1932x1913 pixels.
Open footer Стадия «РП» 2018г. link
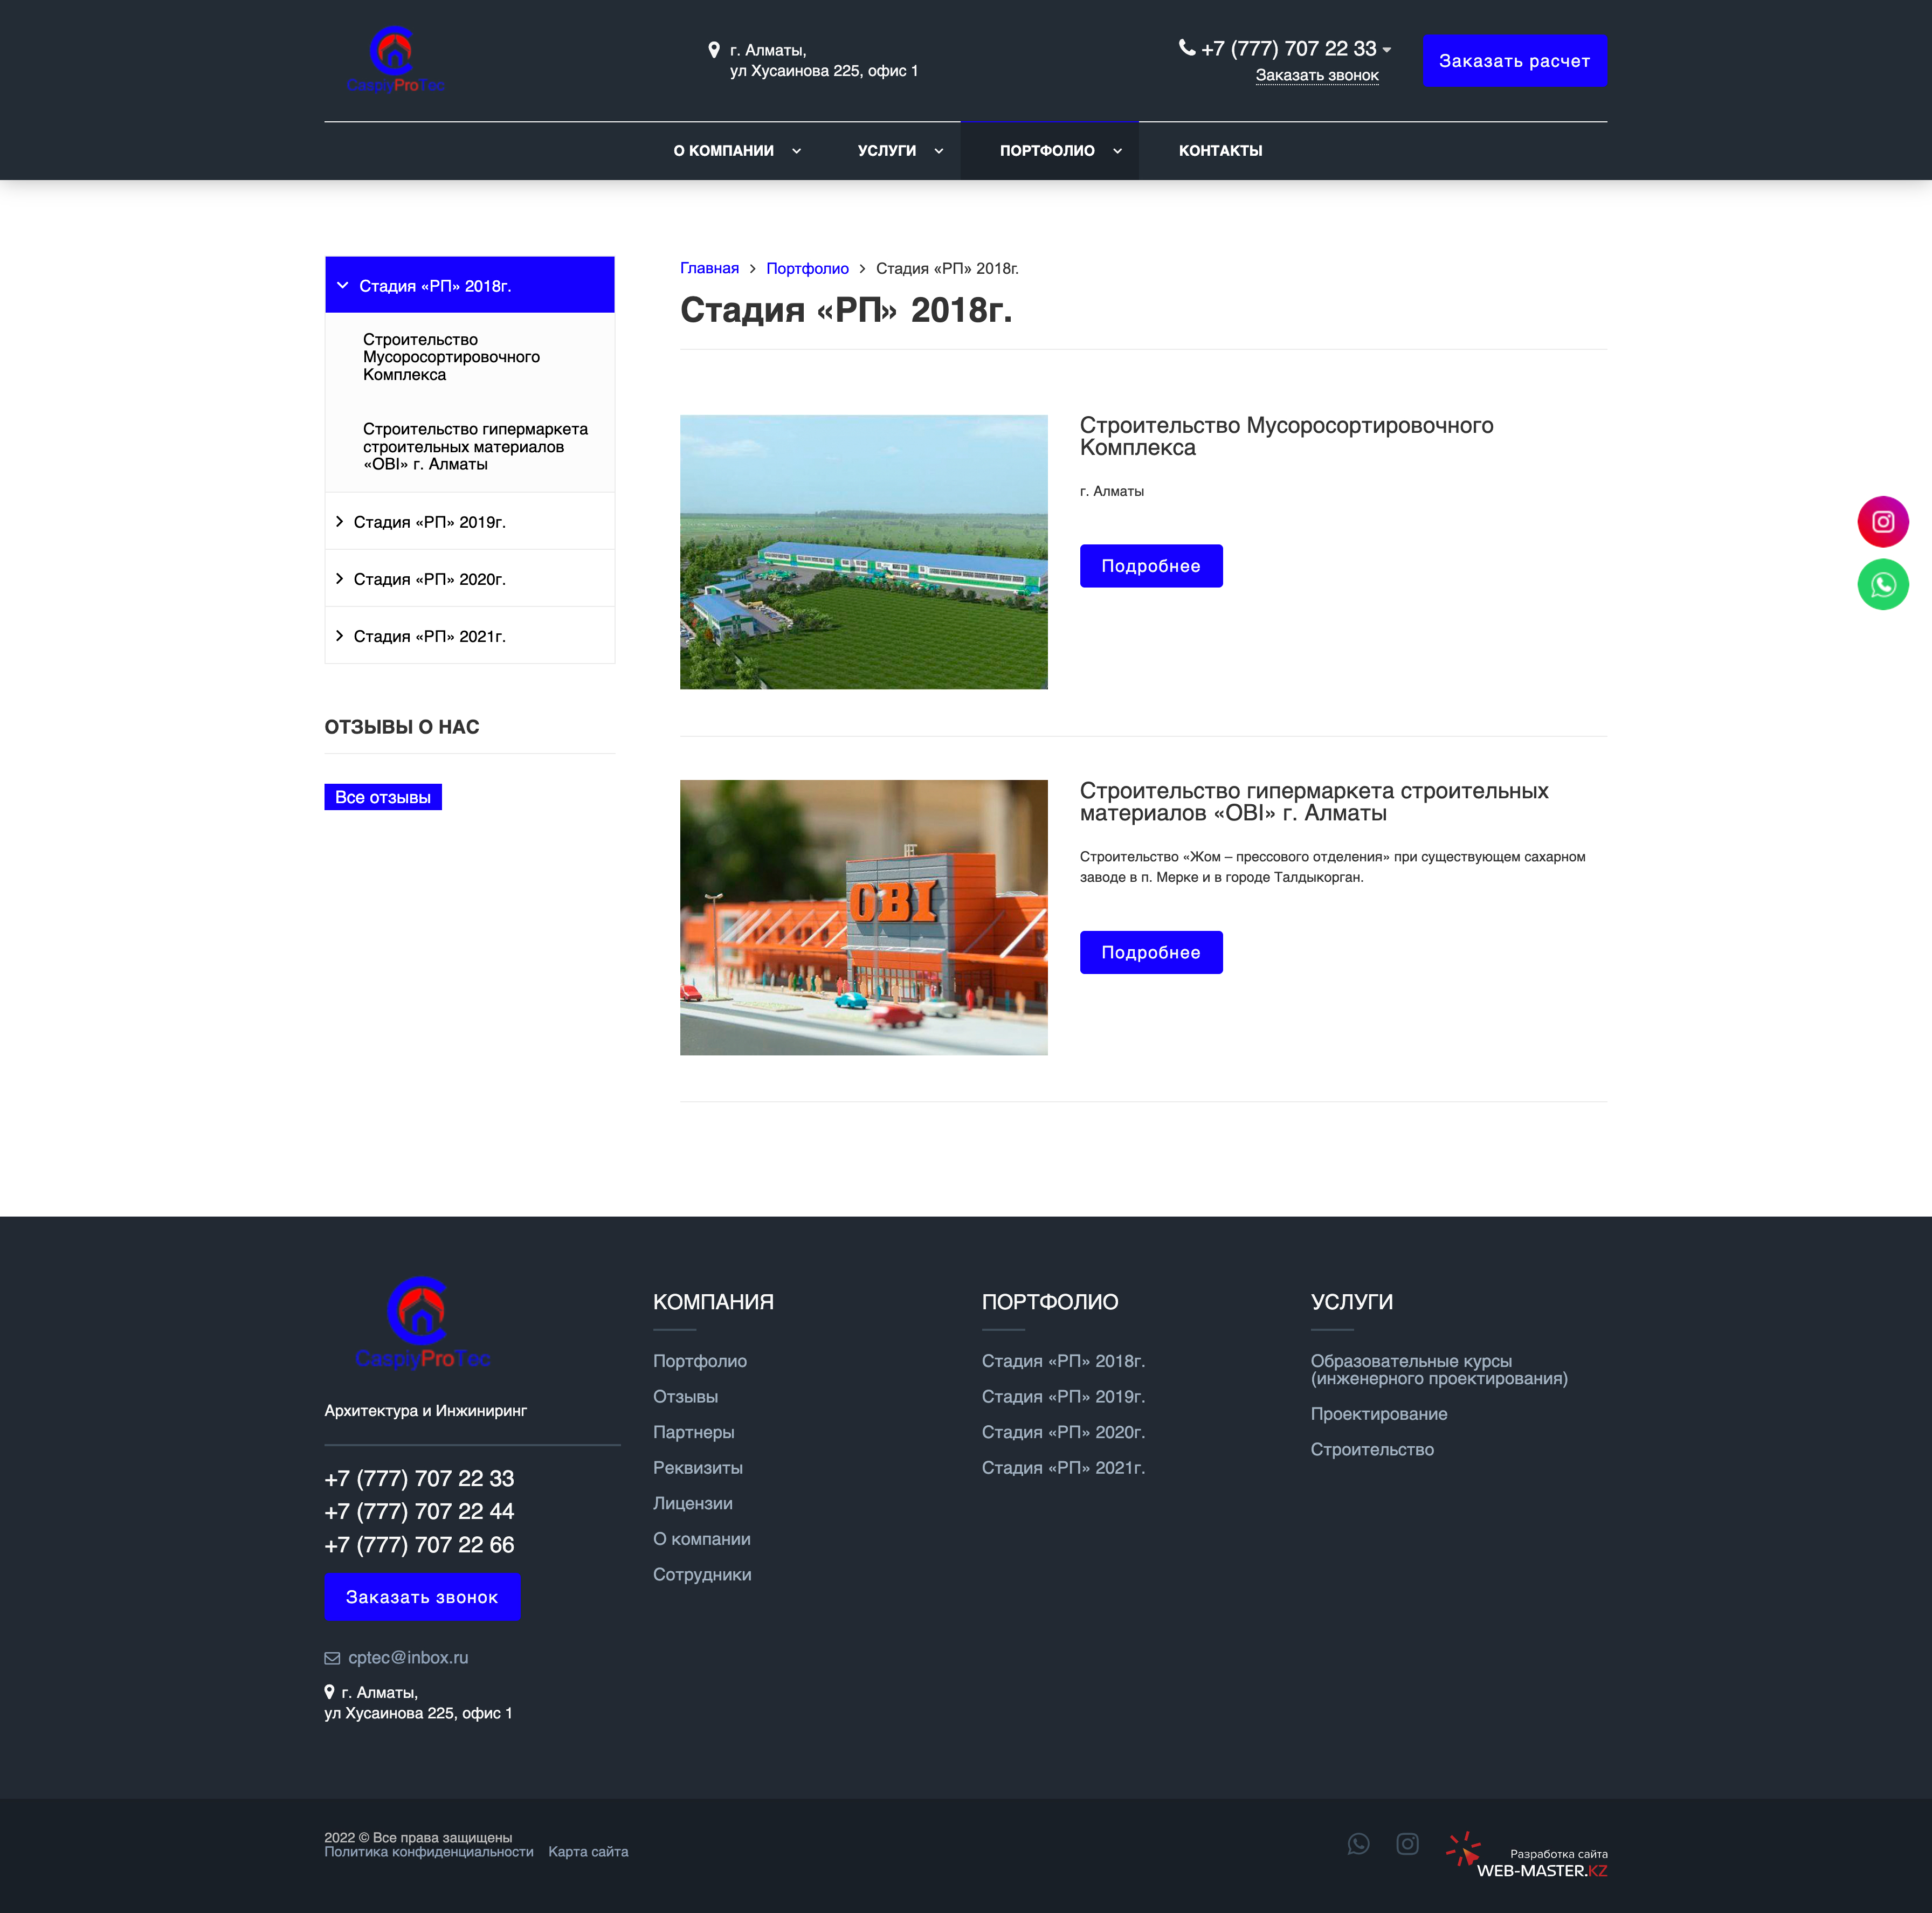[1064, 1361]
